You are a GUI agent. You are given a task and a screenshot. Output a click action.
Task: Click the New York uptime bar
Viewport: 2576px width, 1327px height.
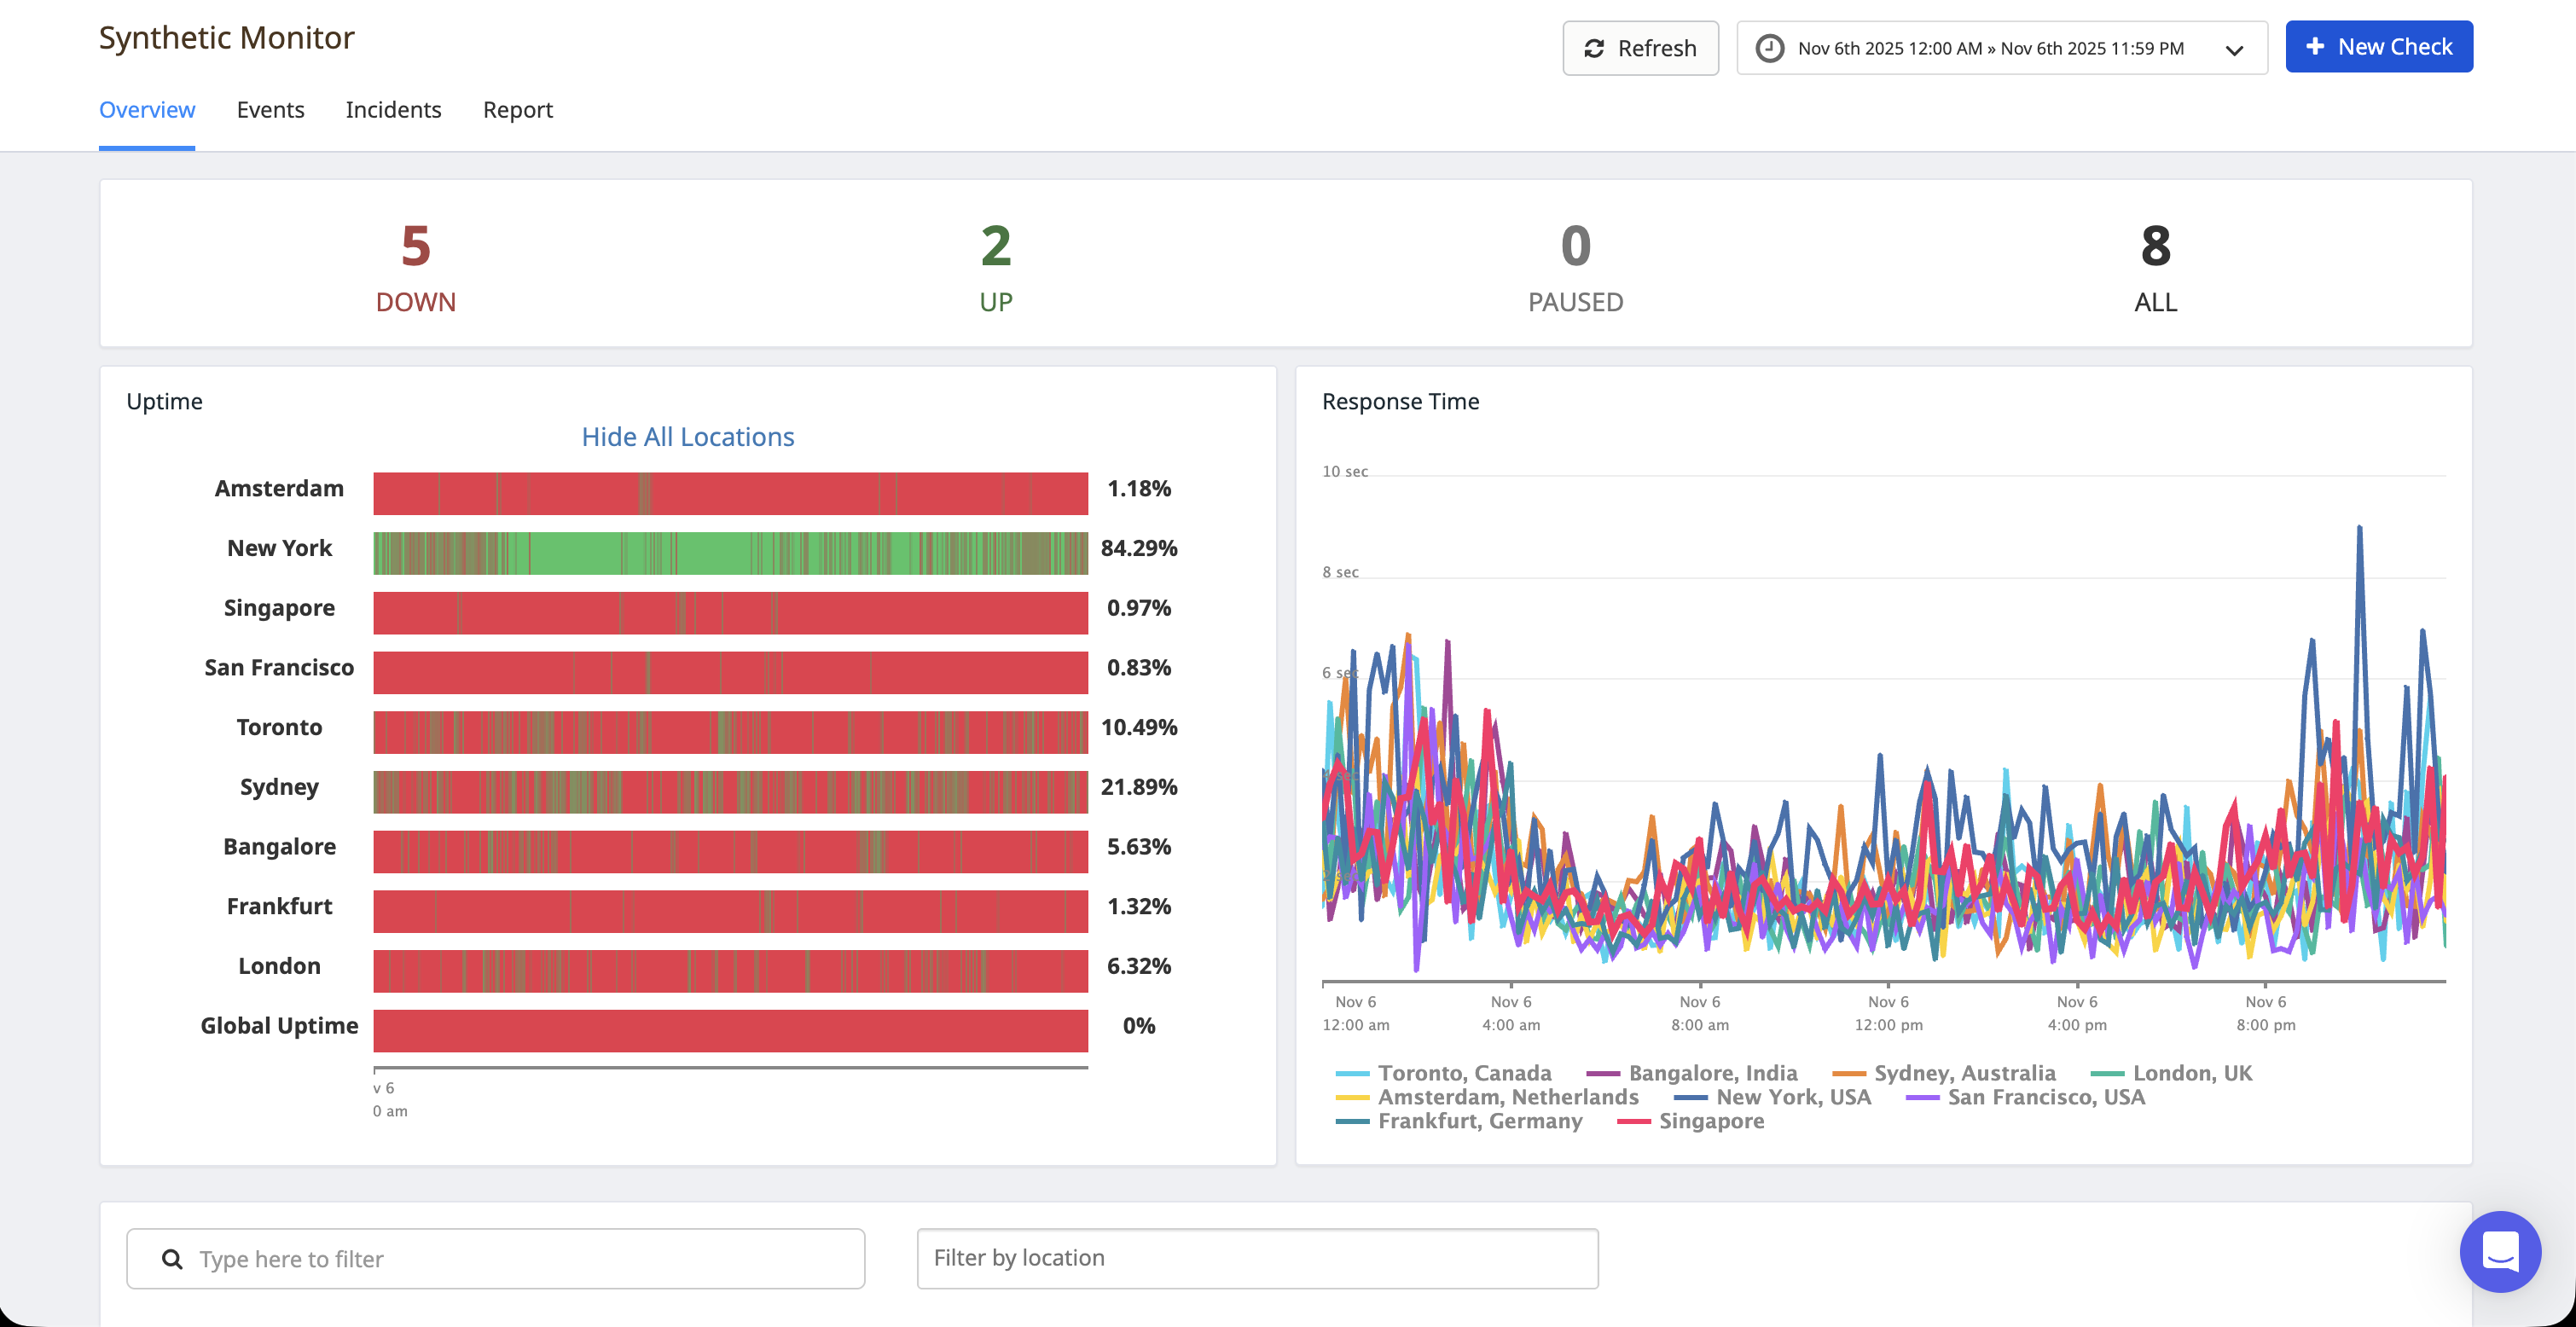(x=730, y=553)
